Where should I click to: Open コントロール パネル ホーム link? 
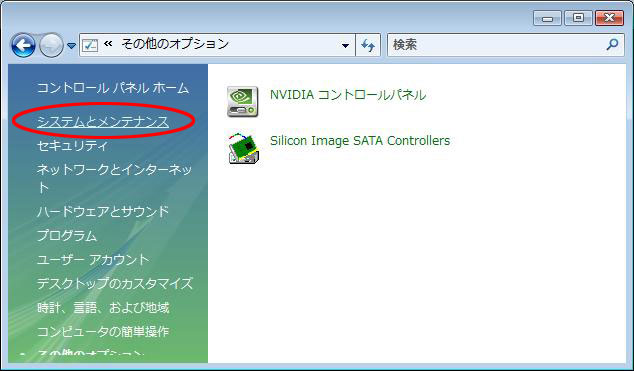coord(113,88)
